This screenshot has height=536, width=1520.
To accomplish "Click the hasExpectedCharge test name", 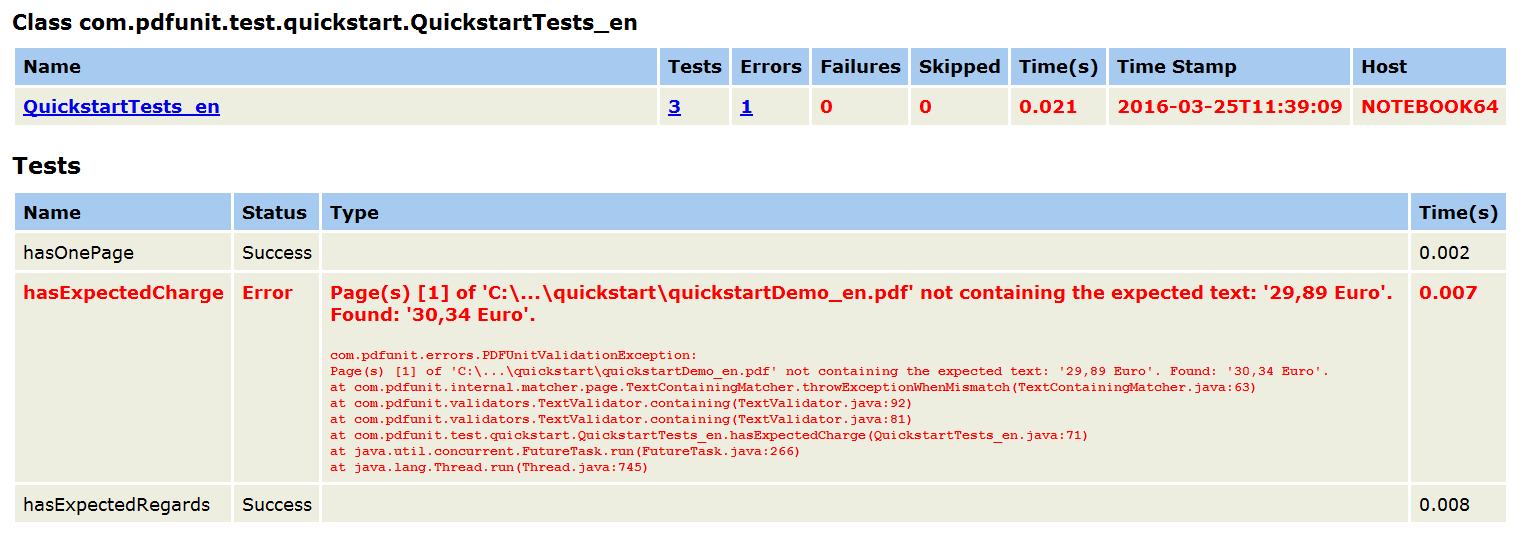I will click(123, 293).
